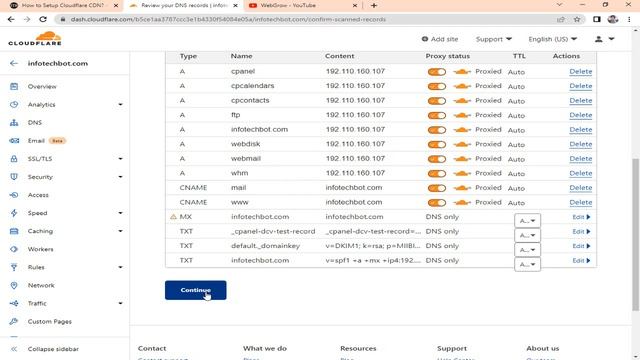Viewport: 640px width, 360px height.
Task: Toggle proxy for mail CNAME record
Action: 437,188
